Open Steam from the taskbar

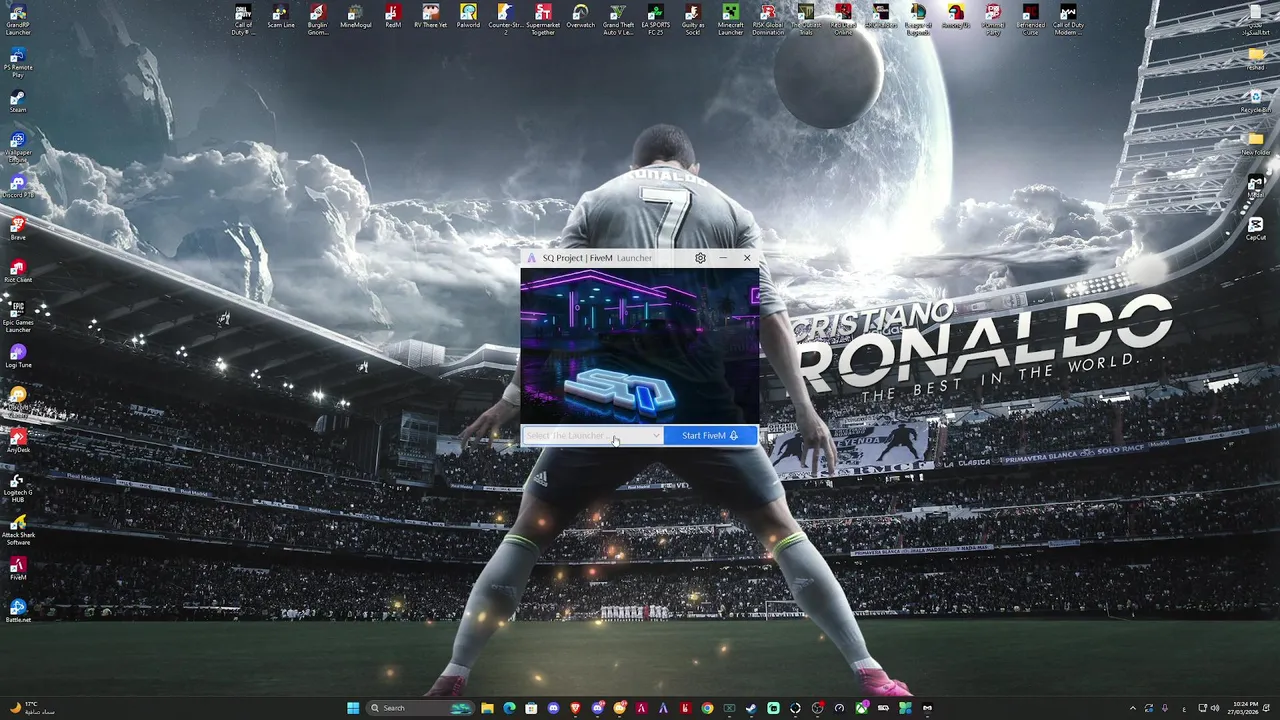tap(751, 708)
